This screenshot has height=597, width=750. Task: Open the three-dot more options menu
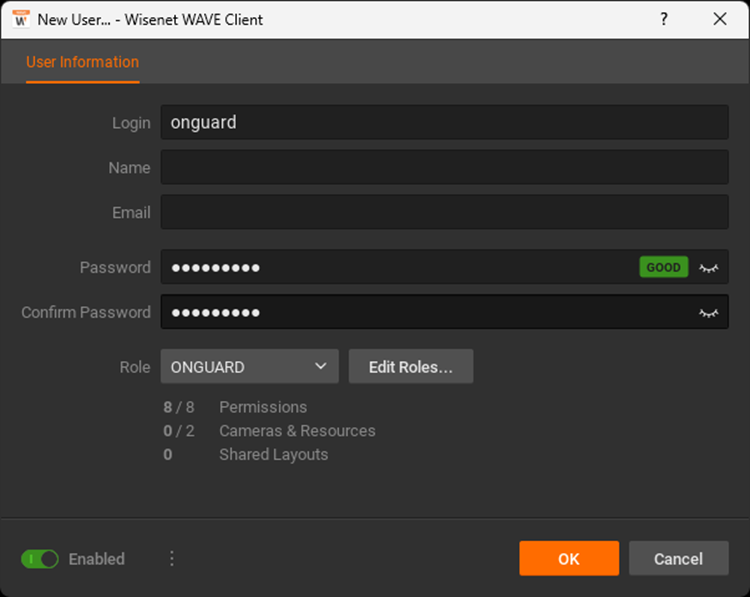pyautogui.click(x=172, y=558)
